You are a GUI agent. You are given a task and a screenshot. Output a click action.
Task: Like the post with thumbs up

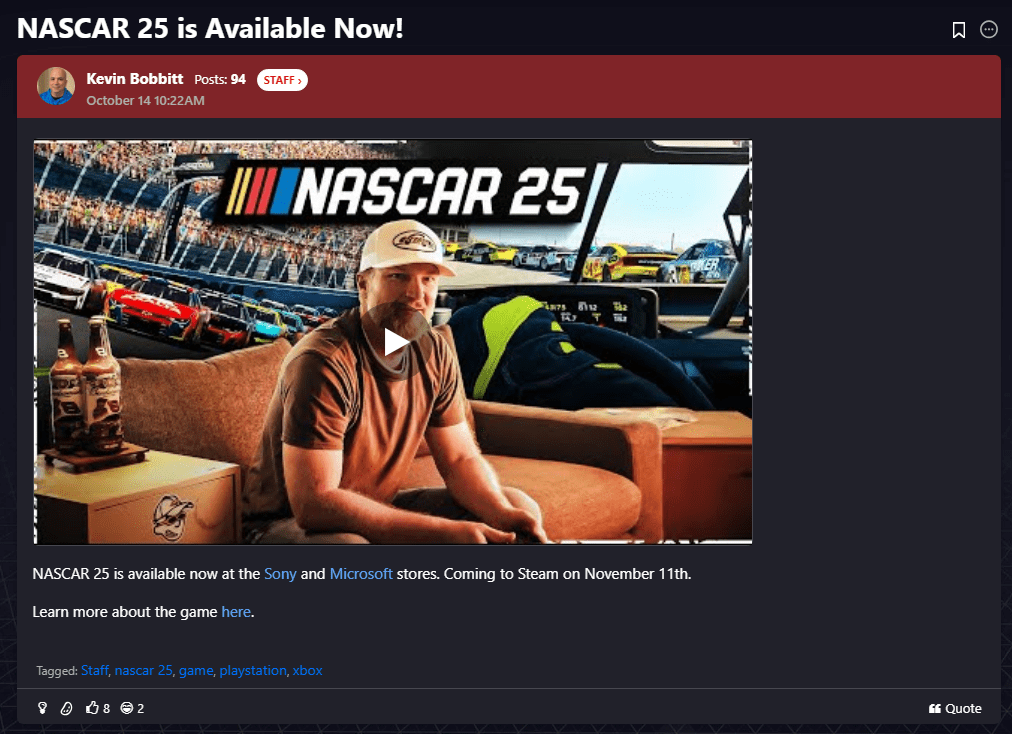[92, 708]
